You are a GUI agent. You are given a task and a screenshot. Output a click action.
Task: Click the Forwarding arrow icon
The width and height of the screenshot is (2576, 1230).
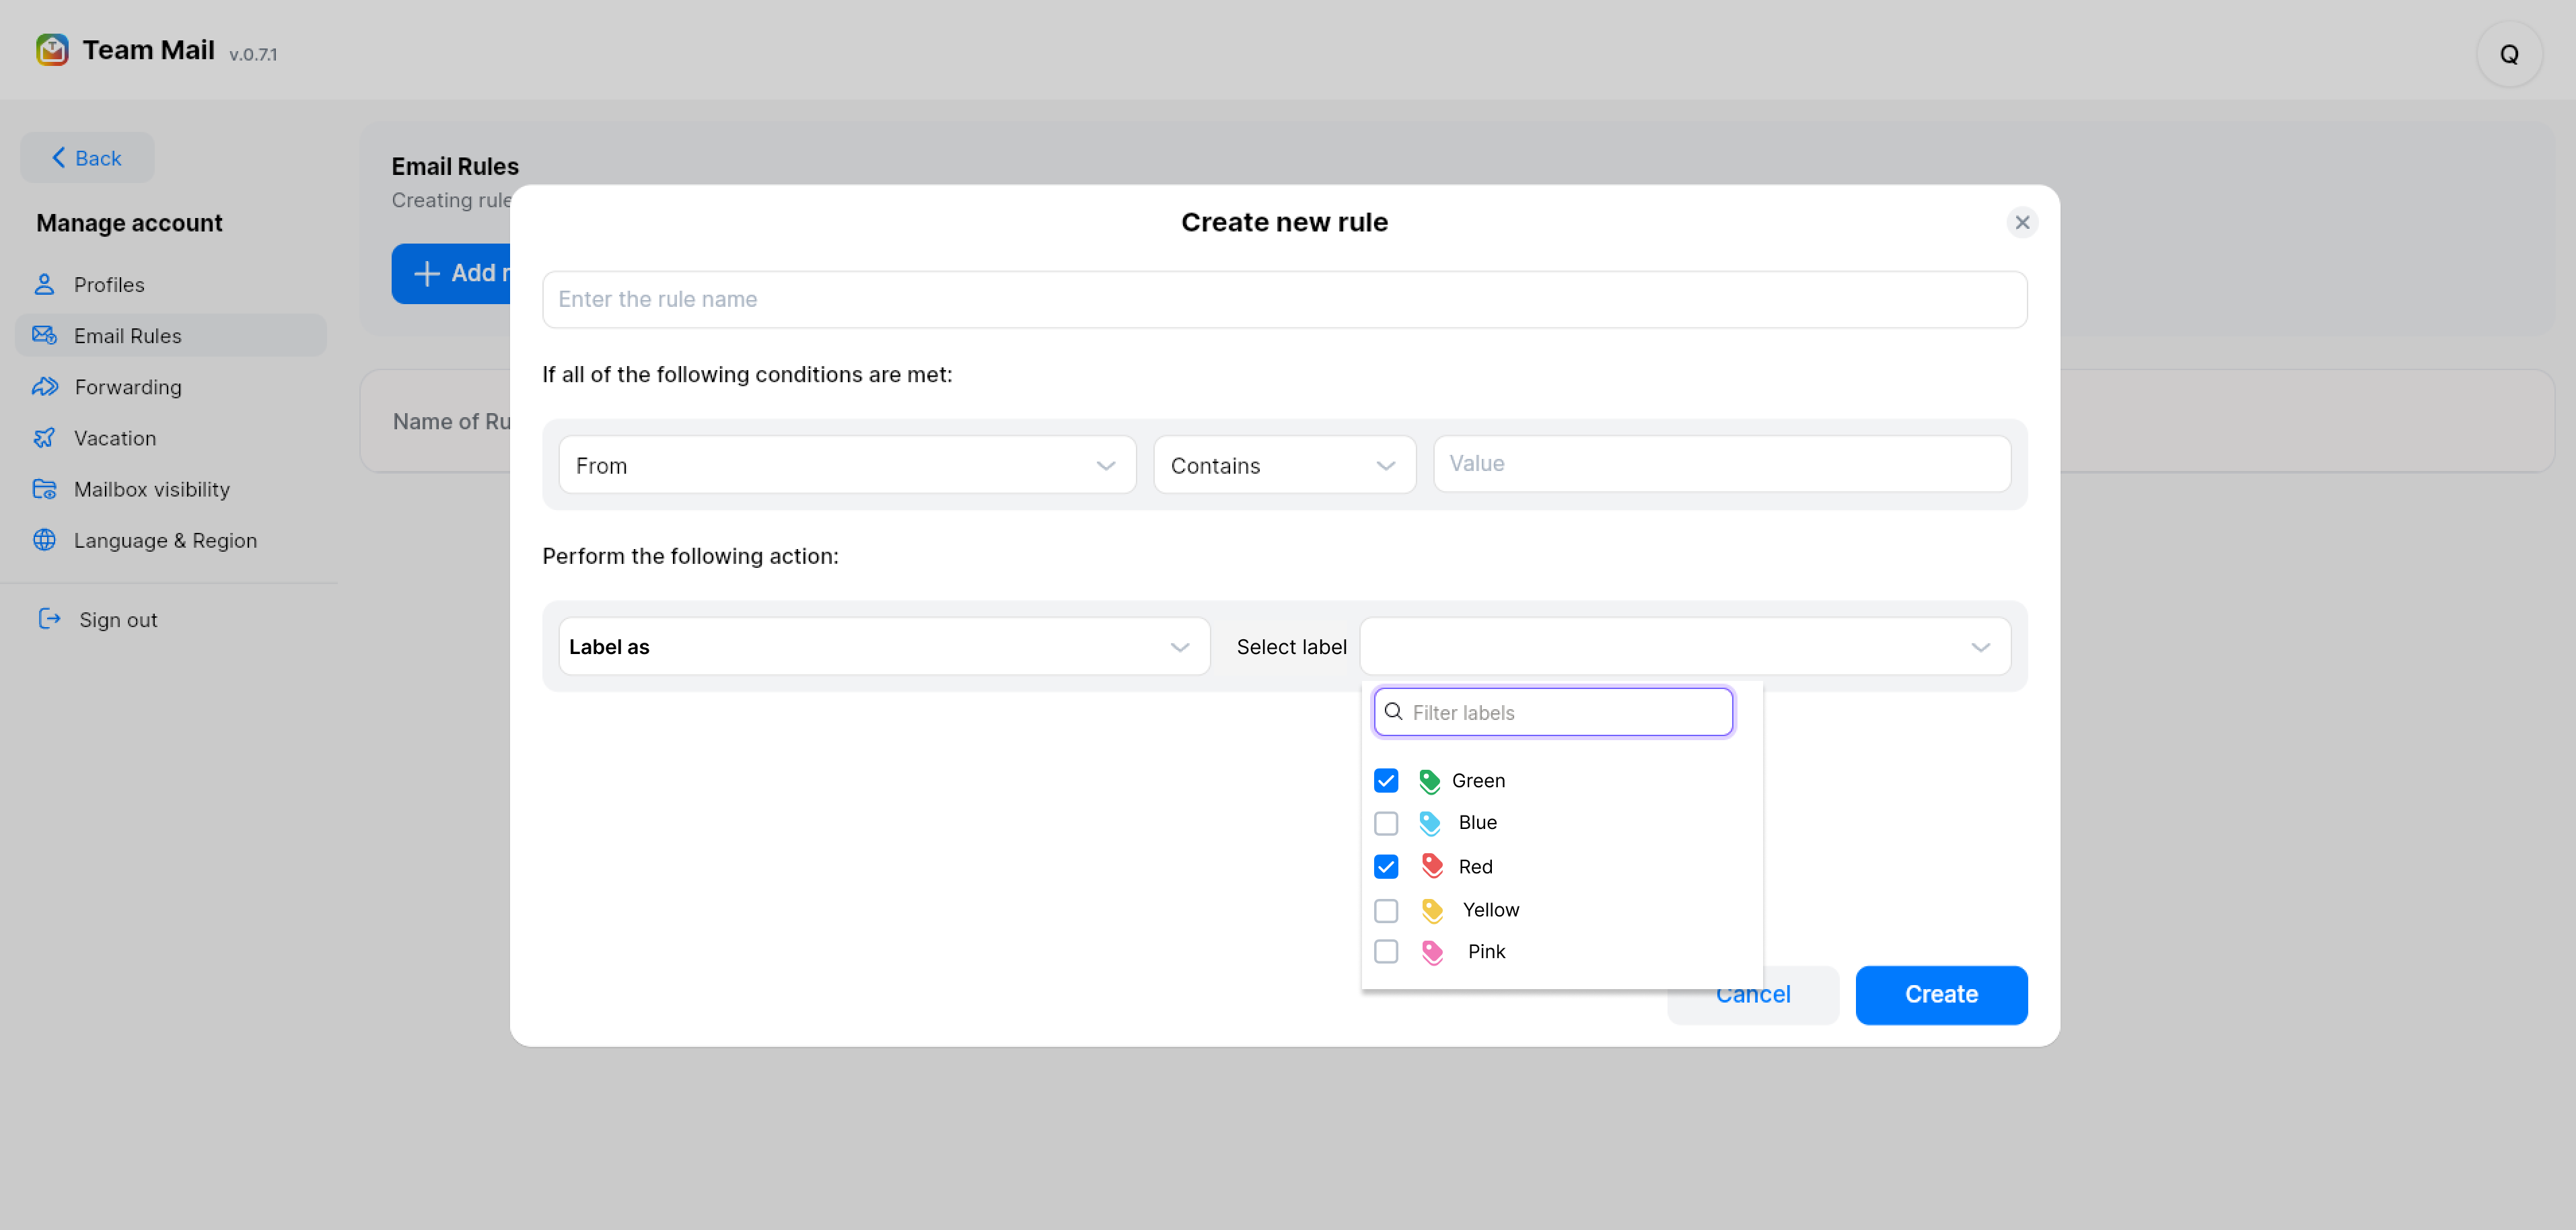[45, 387]
